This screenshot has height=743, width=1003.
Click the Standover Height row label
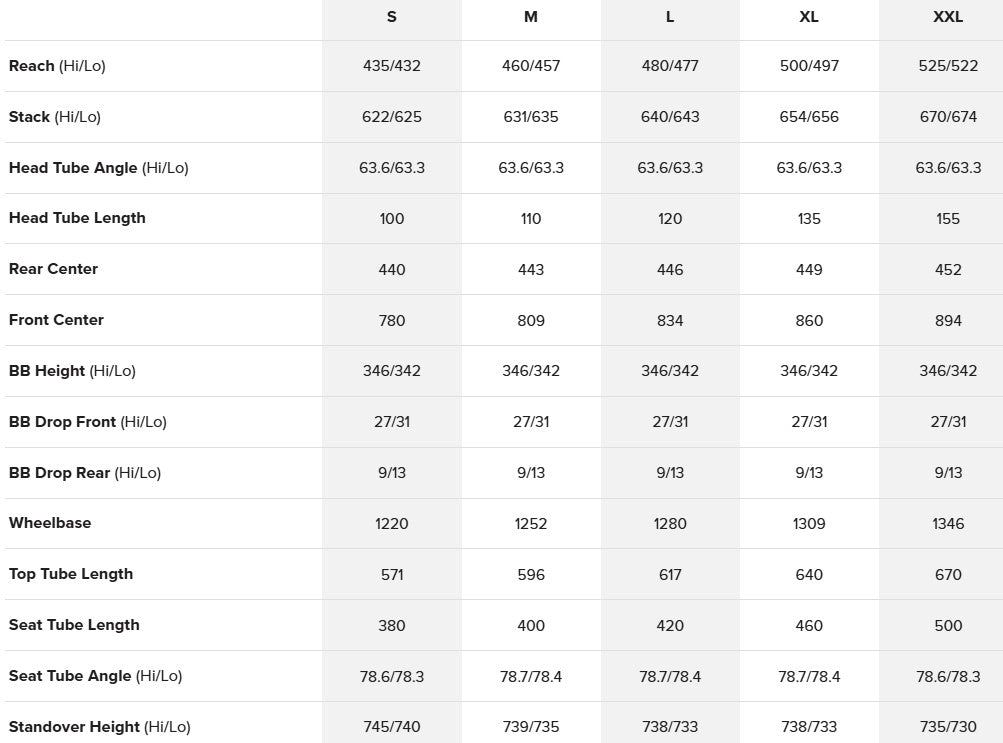[x=99, y=727]
